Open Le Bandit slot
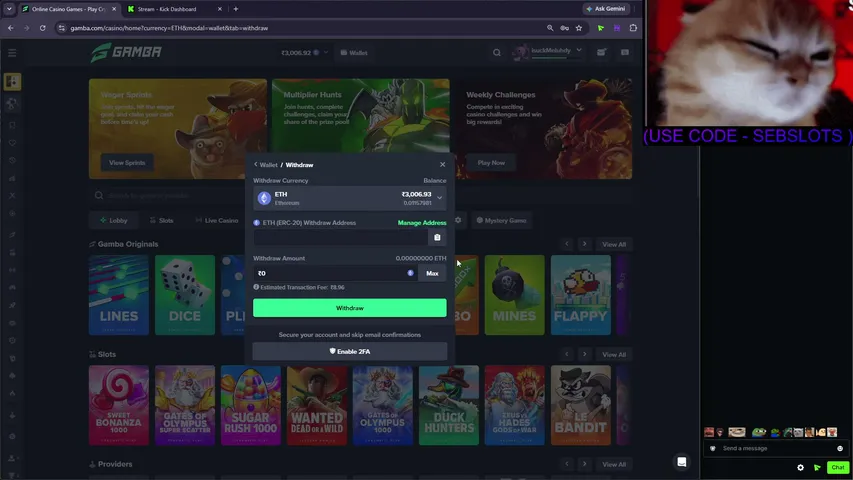This screenshot has height=480, width=853. click(580, 405)
